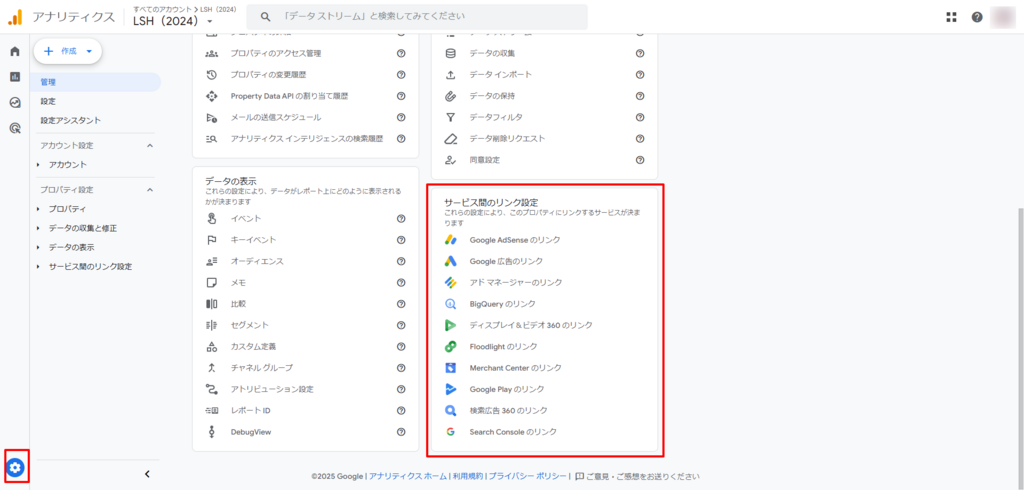Show help for キーイベント row
This screenshot has height=490, width=1024.
pyautogui.click(x=401, y=240)
